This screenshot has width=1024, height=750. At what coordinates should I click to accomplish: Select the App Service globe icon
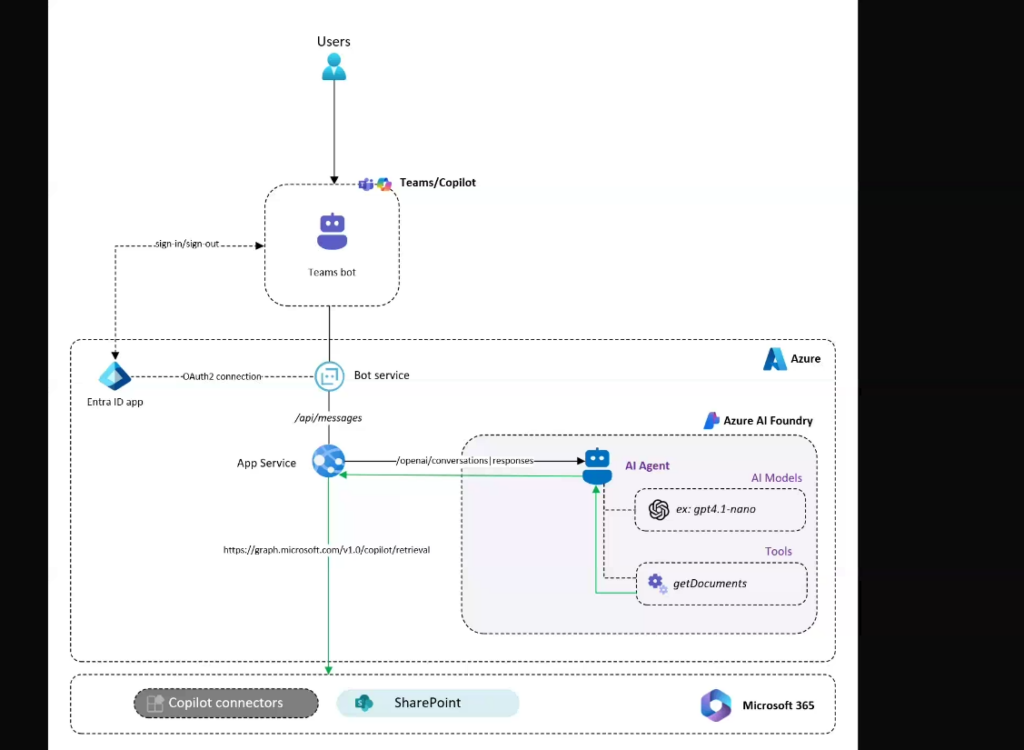pos(328,461)
